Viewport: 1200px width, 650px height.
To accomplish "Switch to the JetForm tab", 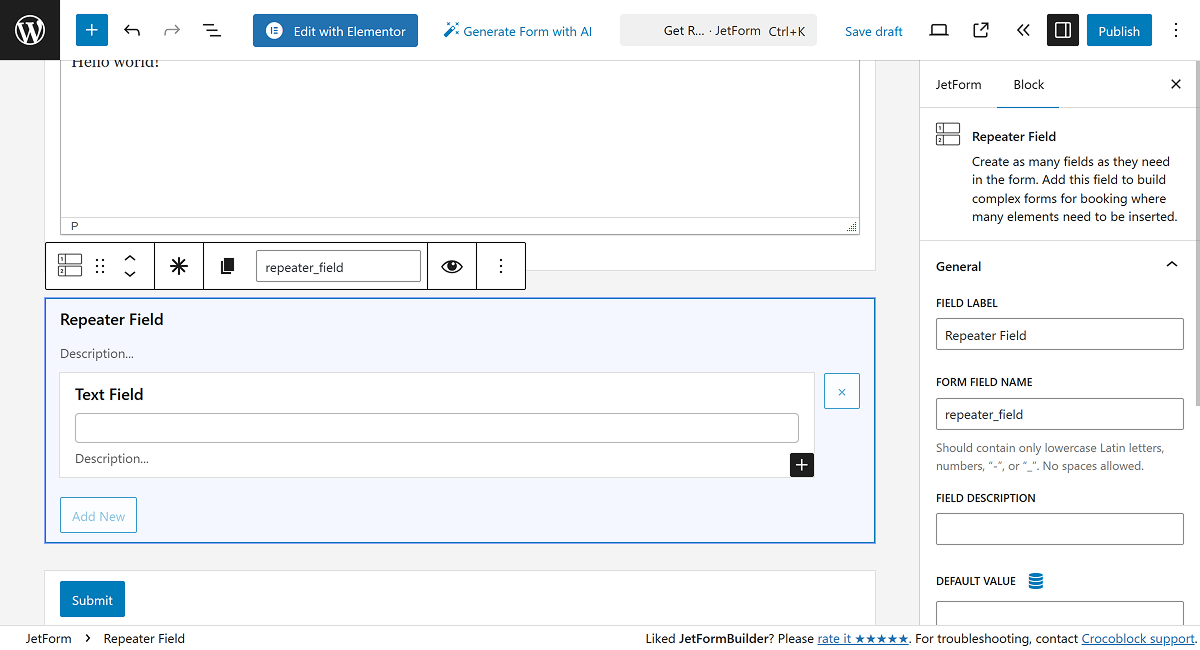I will click(x=958, y=85).
